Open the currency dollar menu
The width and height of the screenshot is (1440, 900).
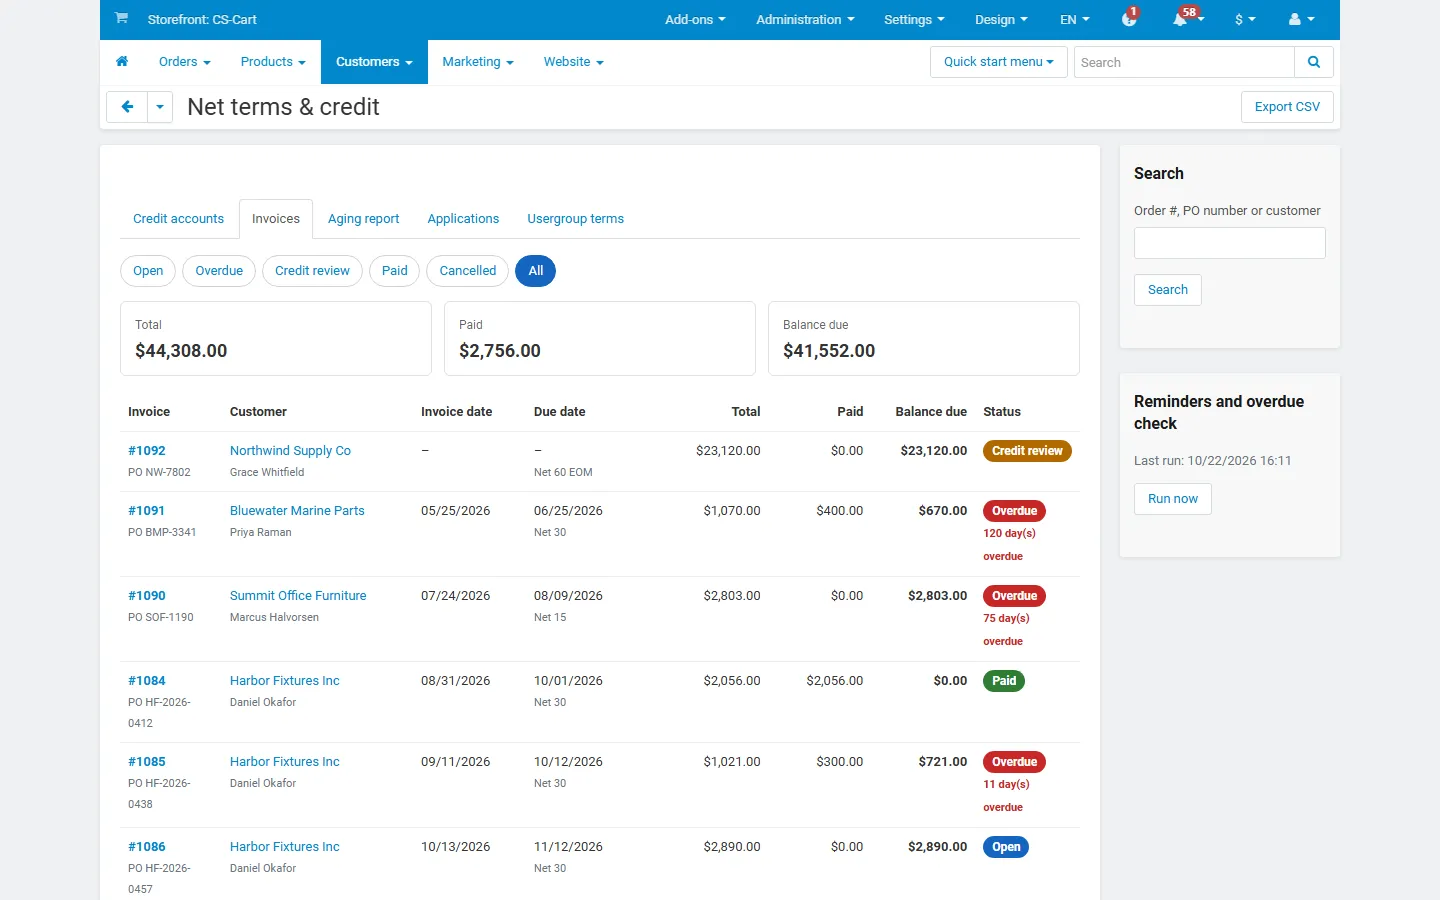1245,19
